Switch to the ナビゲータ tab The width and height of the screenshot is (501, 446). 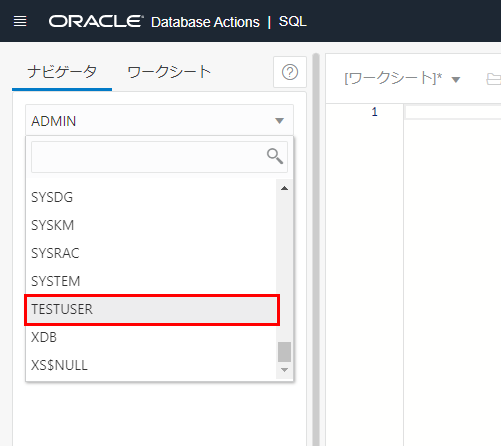tap(62, 72)
